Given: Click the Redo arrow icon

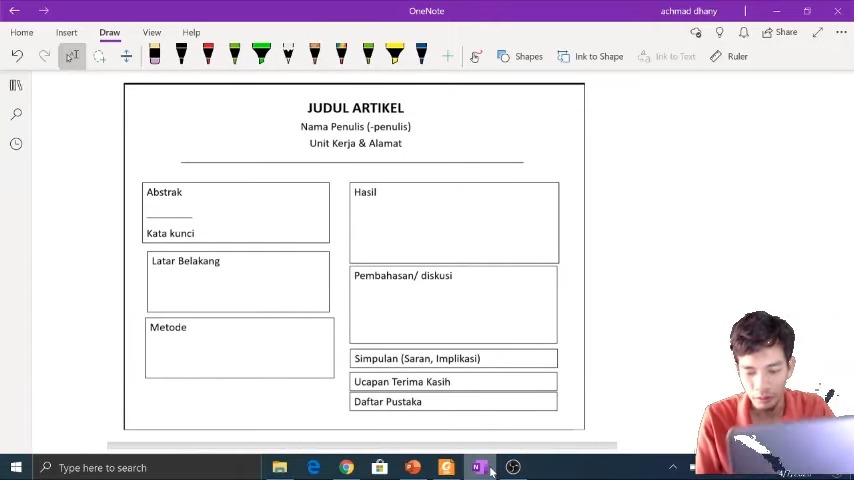Looking at the screenshot, I should coord(44,56).
